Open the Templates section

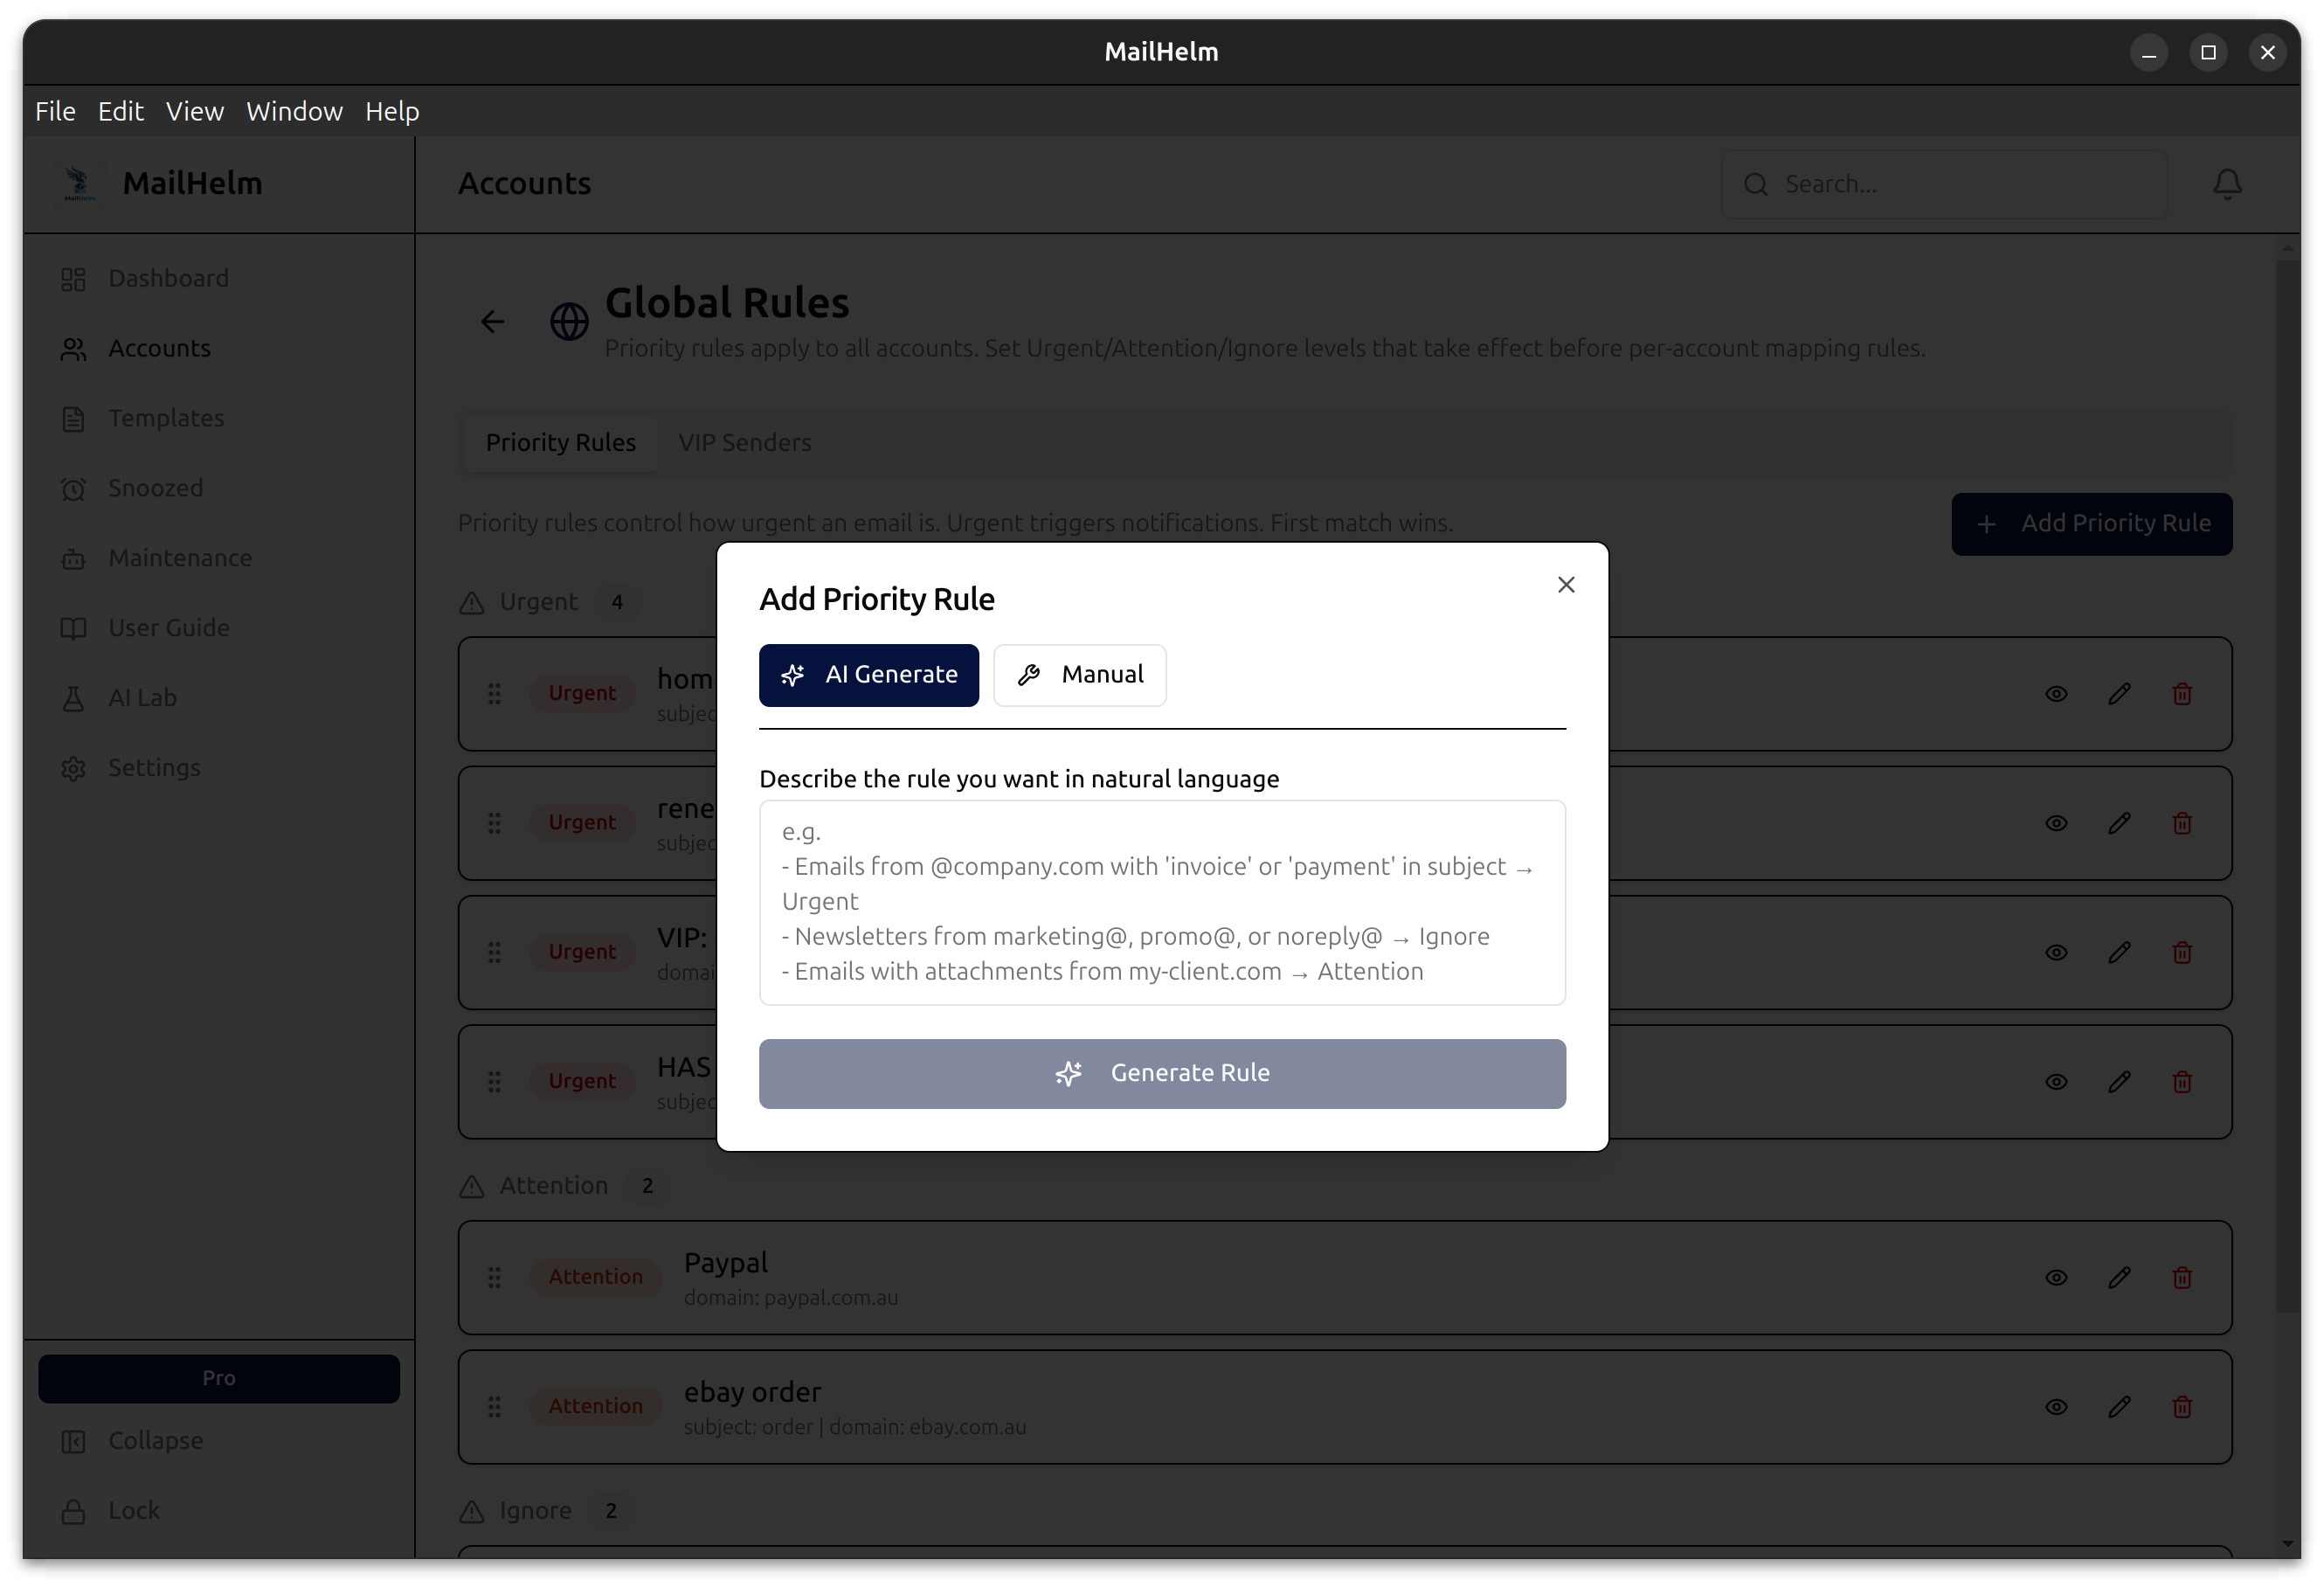point(166,418)
